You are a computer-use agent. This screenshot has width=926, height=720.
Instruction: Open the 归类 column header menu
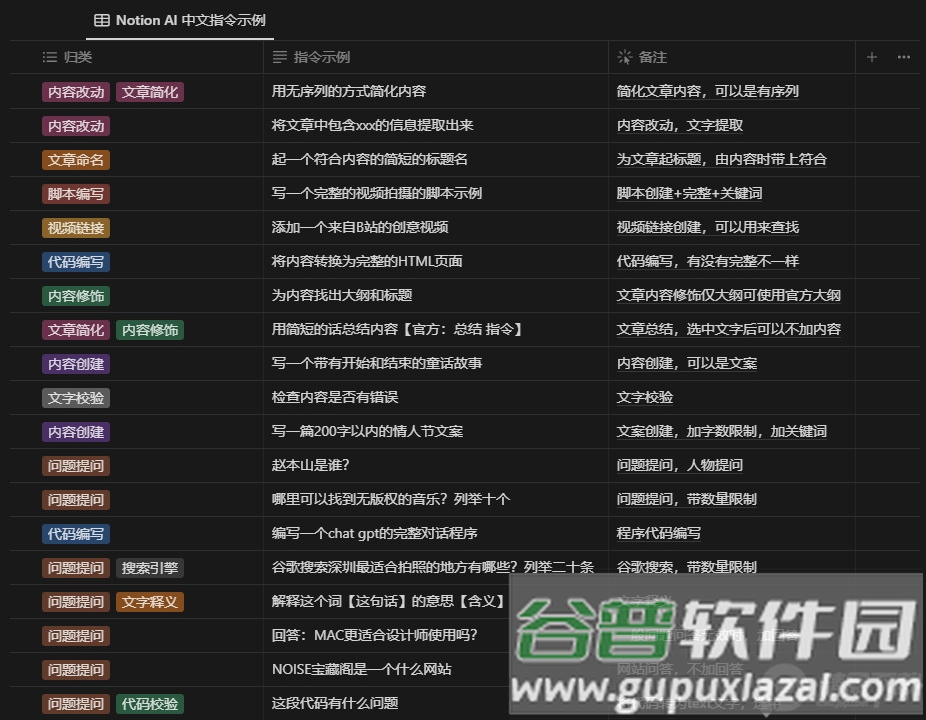coord(70,57)
